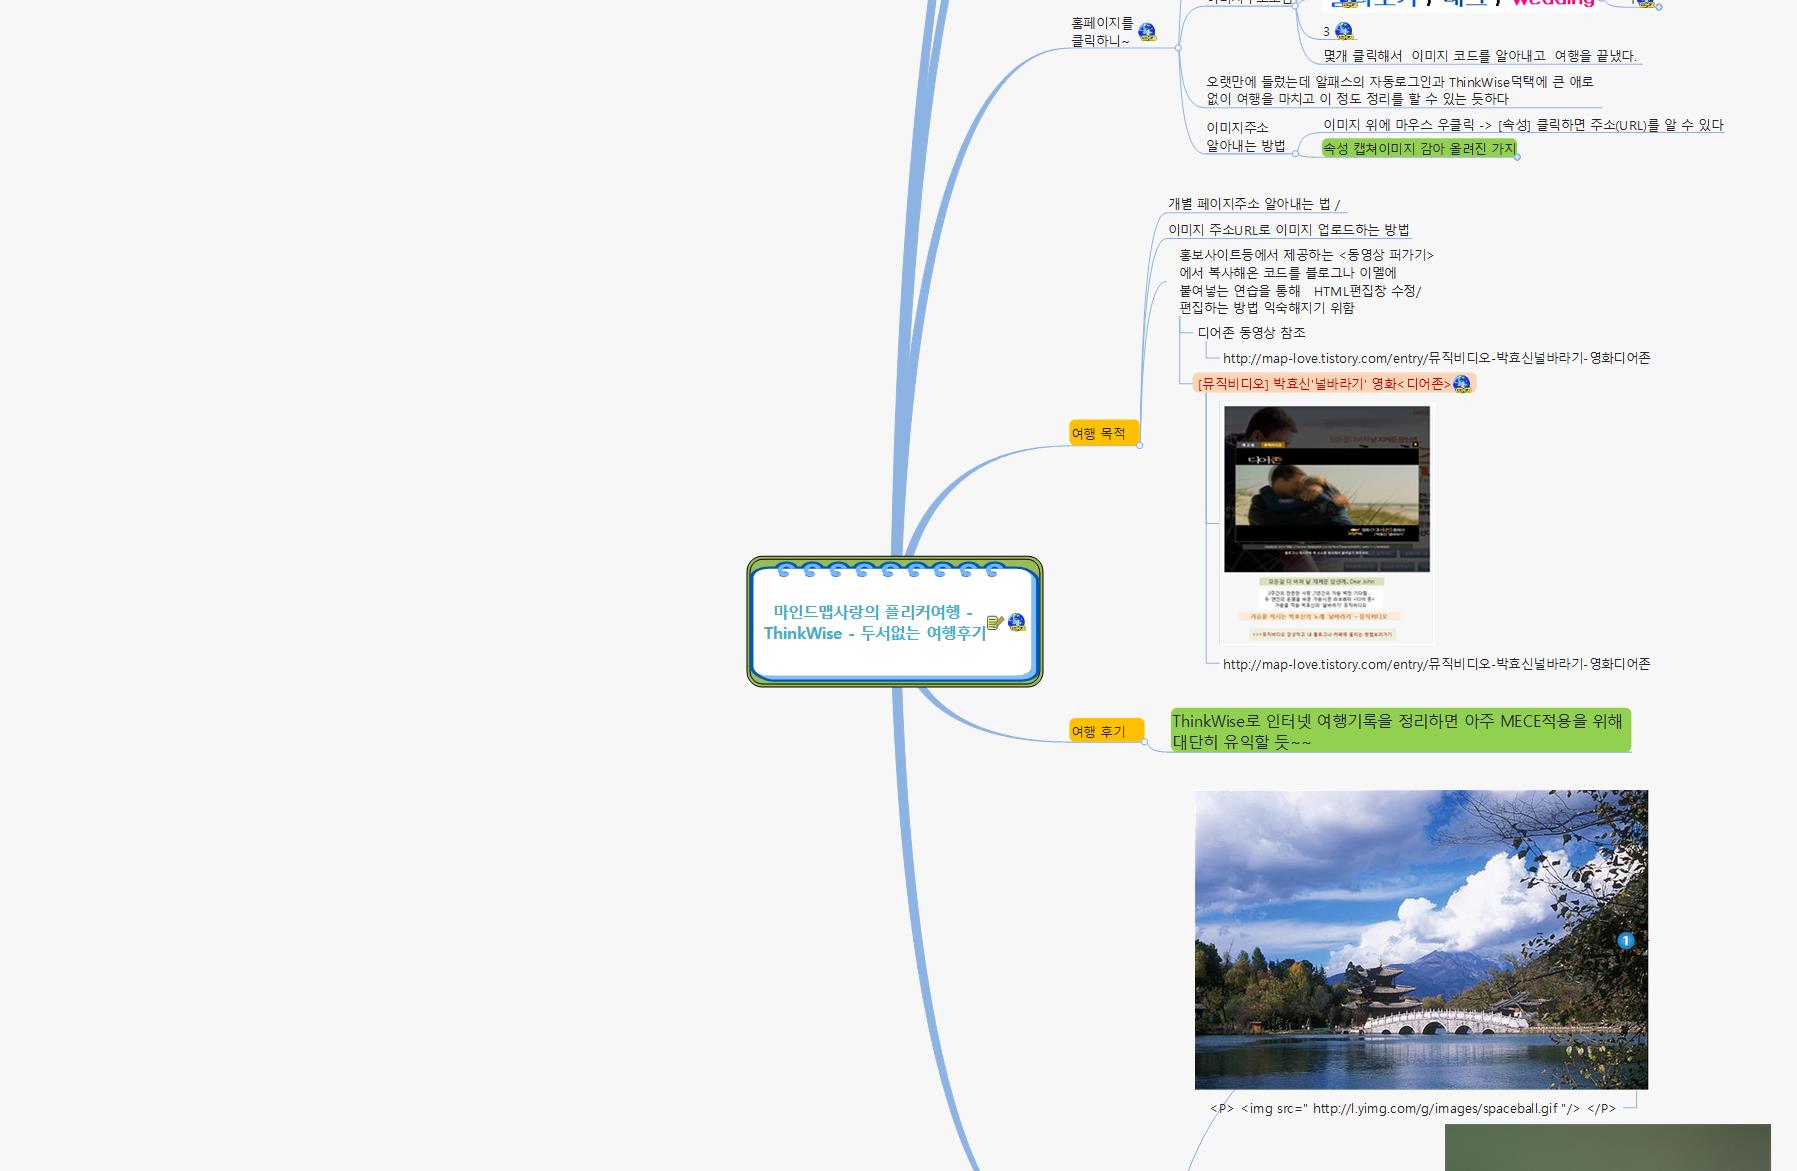Collapse the 여행 목적 branch via its circle handle

point(1140,445)
